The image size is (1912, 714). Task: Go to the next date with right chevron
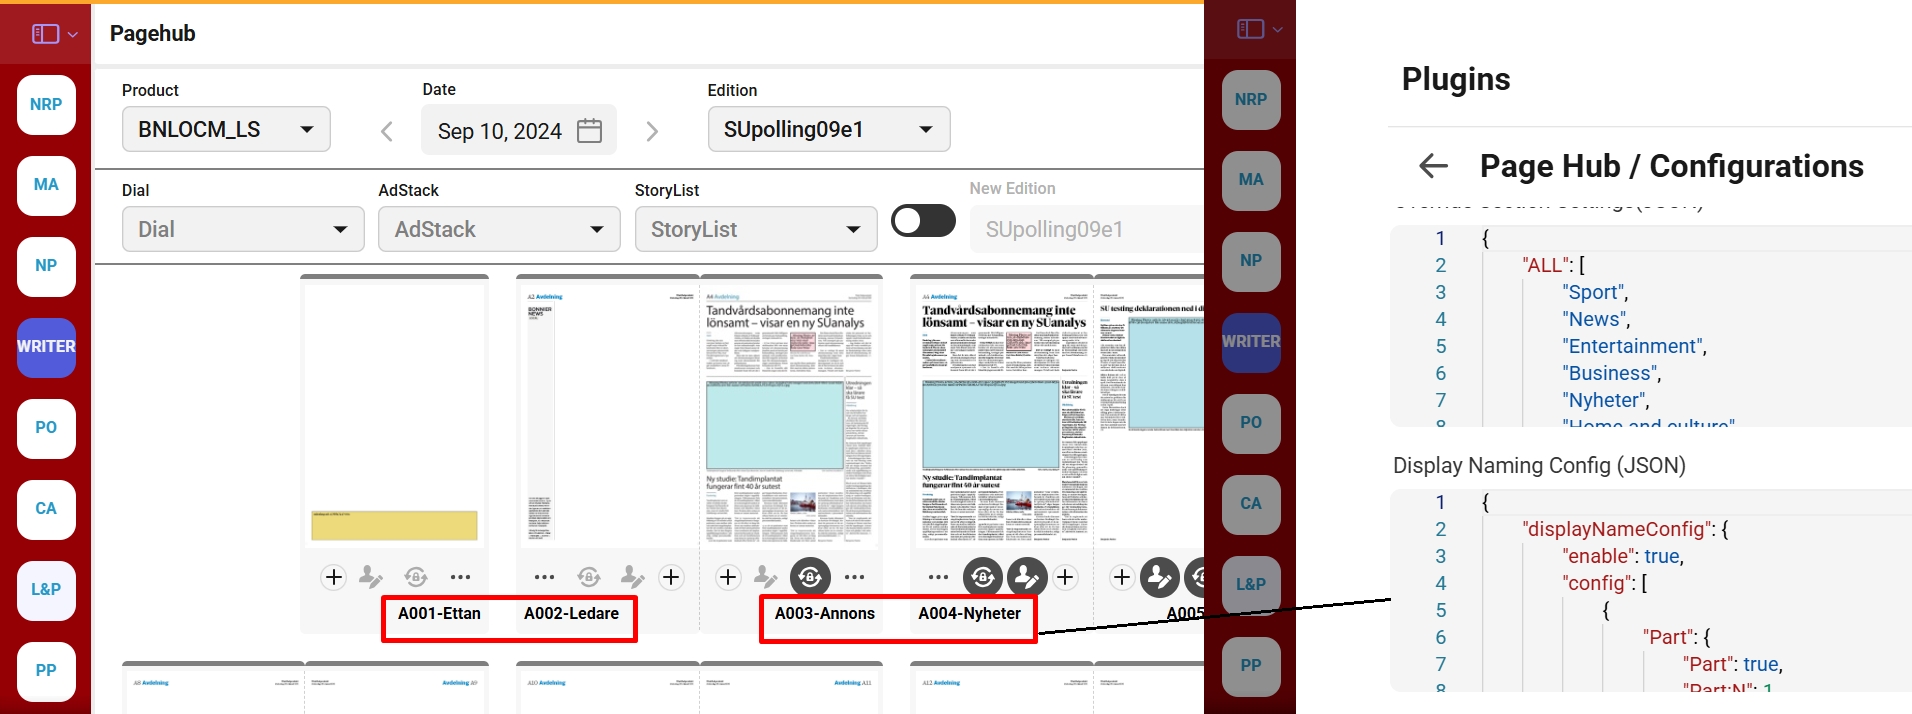652,131
